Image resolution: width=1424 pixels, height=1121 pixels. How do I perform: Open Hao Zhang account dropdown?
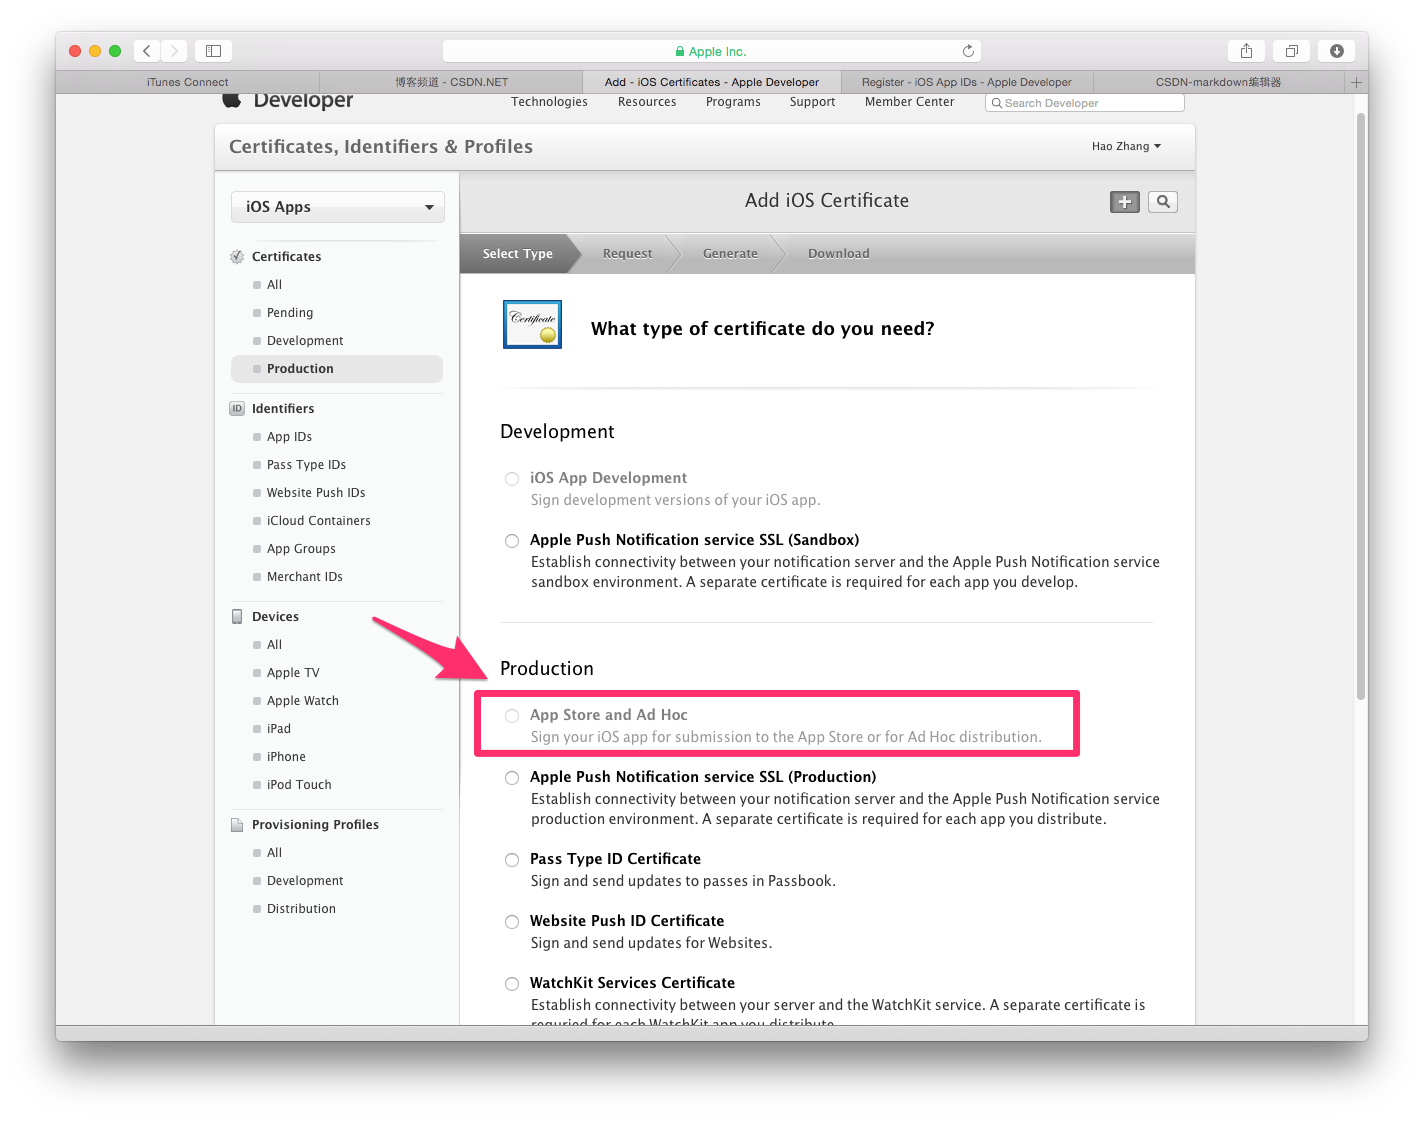pos(1126,146)
